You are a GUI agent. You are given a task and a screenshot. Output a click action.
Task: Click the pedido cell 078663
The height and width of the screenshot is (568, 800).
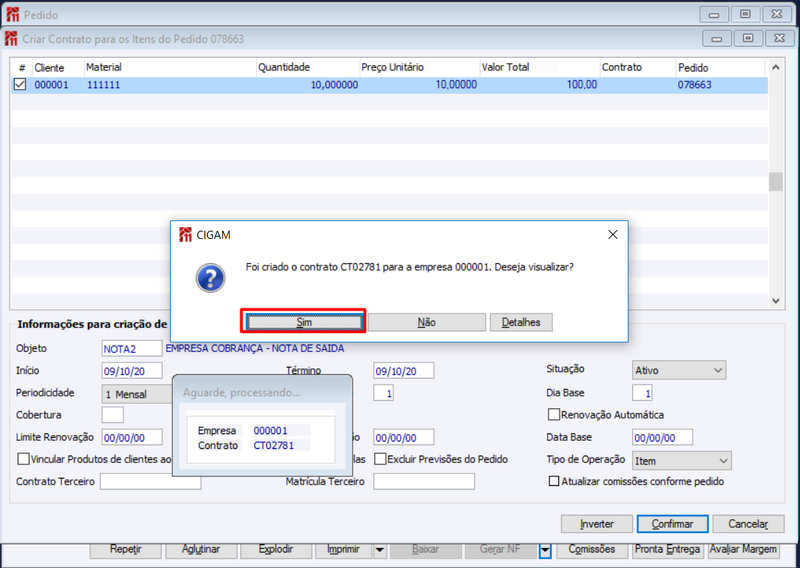694,85
